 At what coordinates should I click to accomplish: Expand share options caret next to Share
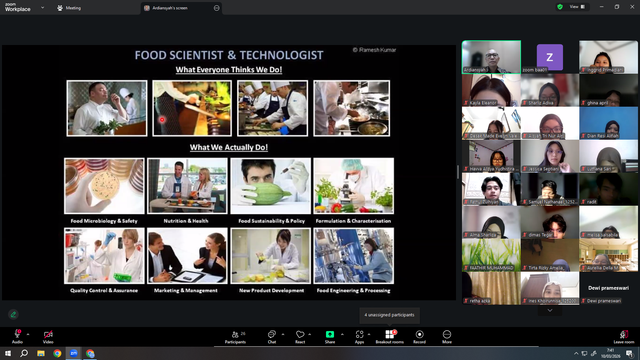point(342,334)
